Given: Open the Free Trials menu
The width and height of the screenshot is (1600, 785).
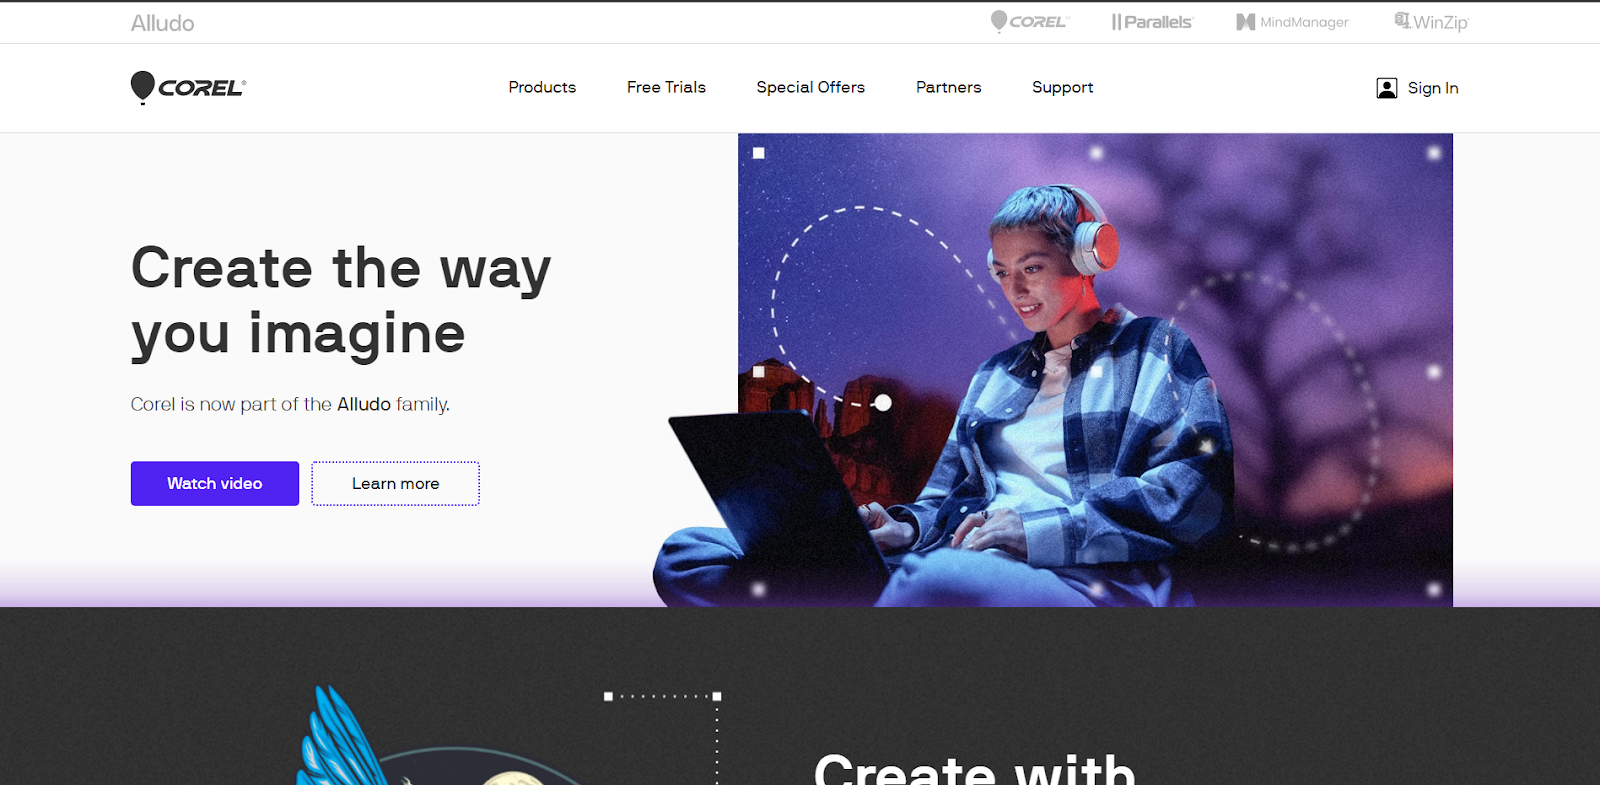Looking at the screenshot, I should pyautogui.click(x=666, y=87).
